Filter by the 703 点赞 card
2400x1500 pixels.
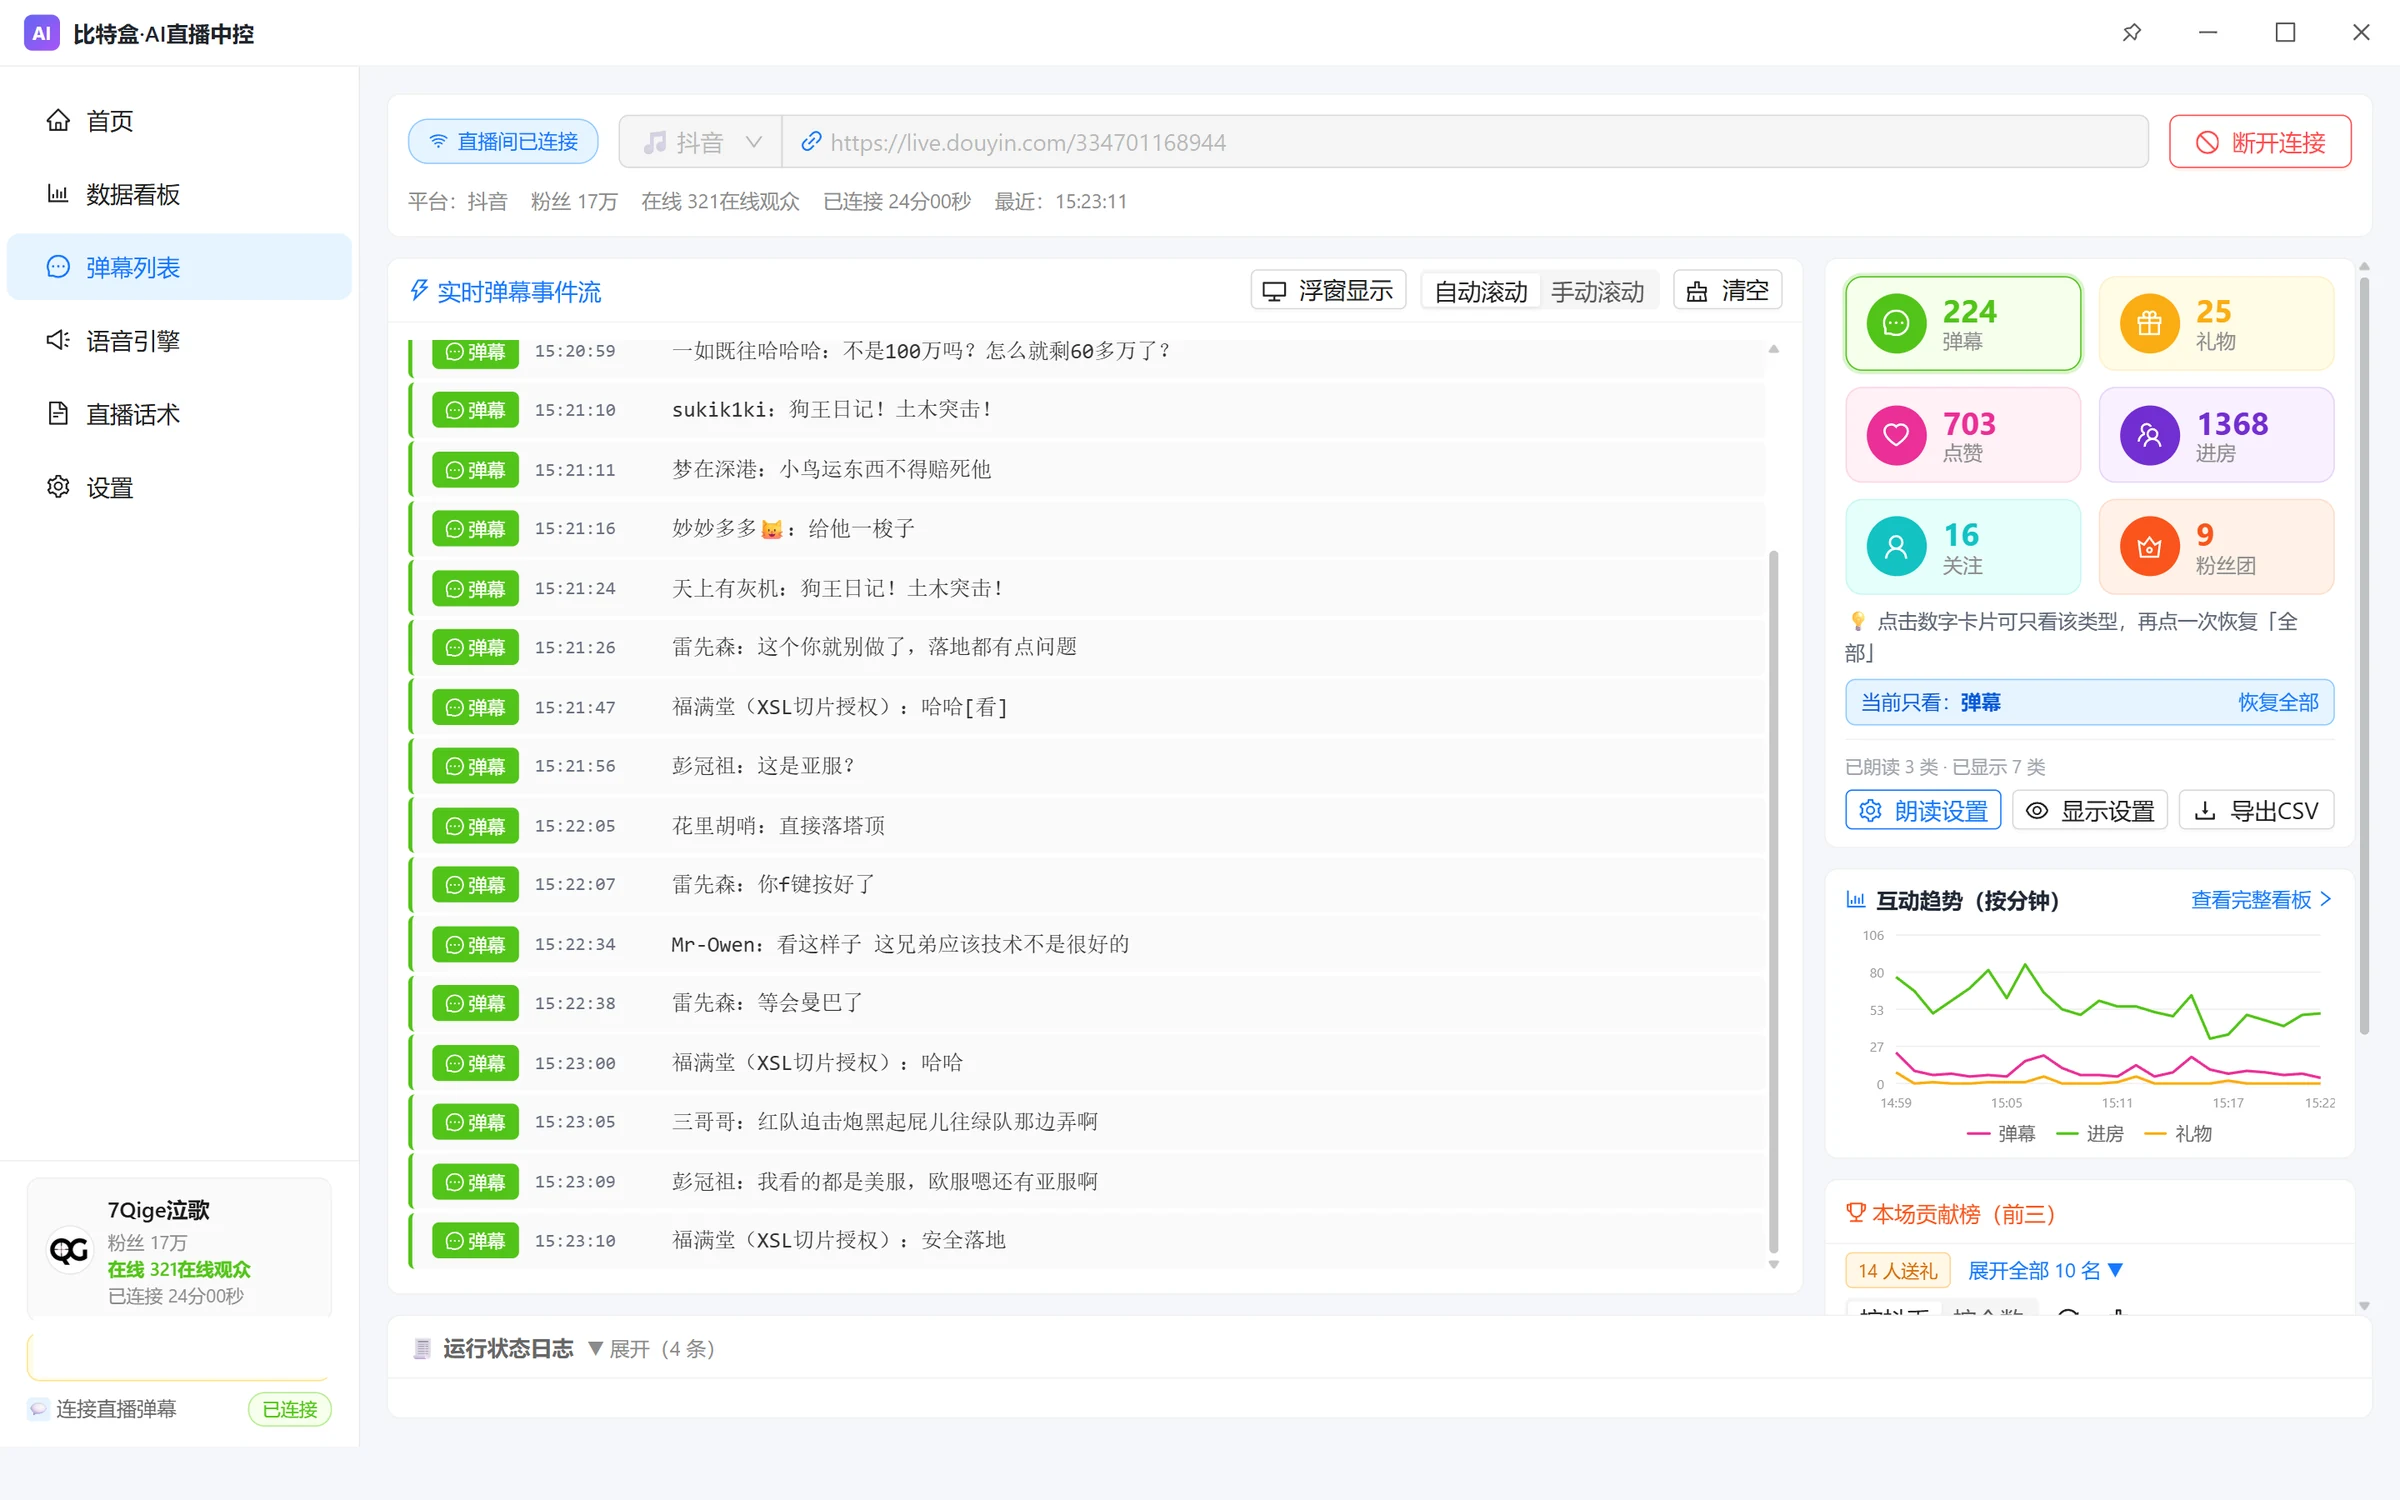point(1963,435)
